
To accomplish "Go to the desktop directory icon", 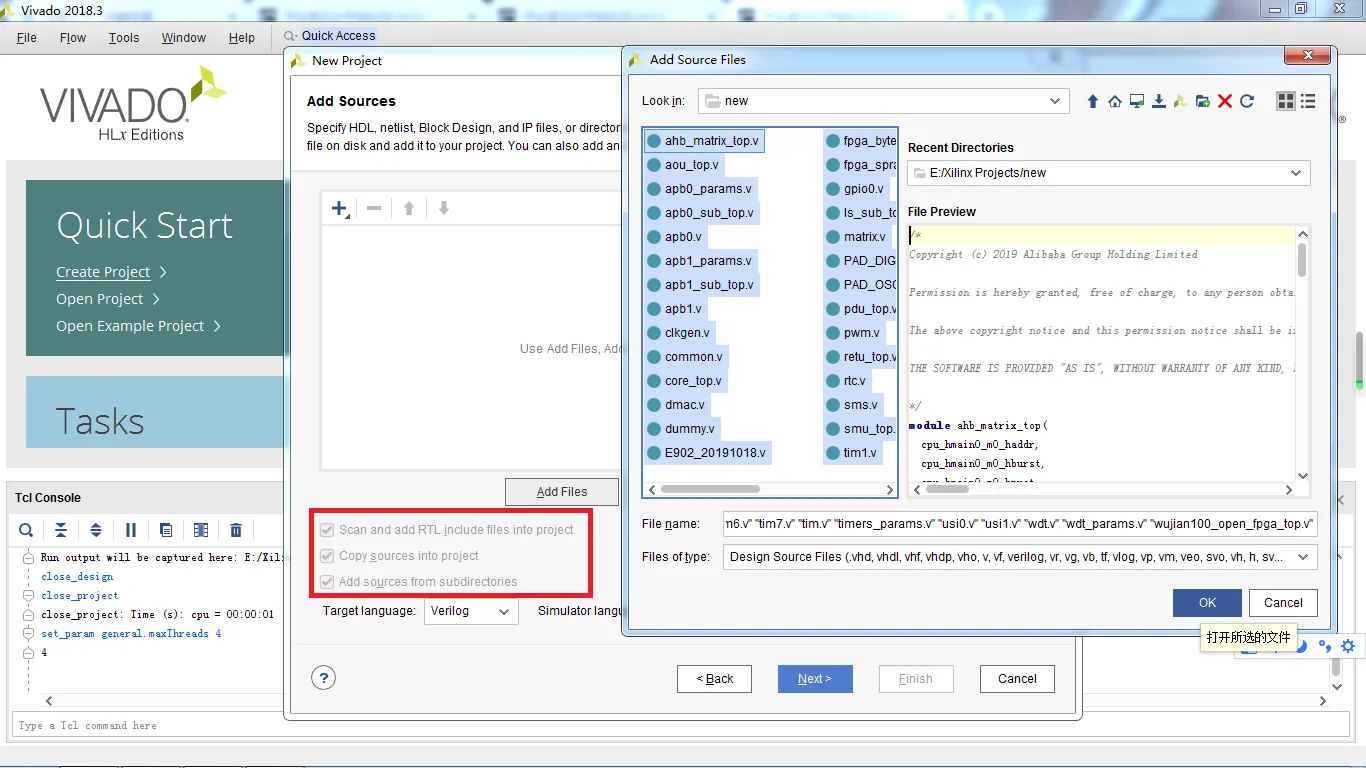I will tap(1137, 101).
